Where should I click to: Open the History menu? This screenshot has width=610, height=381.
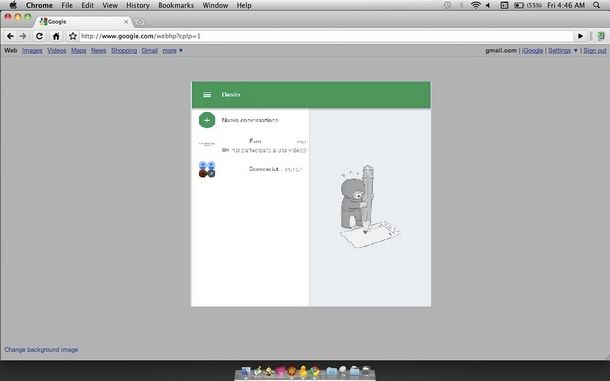[138, 5]
